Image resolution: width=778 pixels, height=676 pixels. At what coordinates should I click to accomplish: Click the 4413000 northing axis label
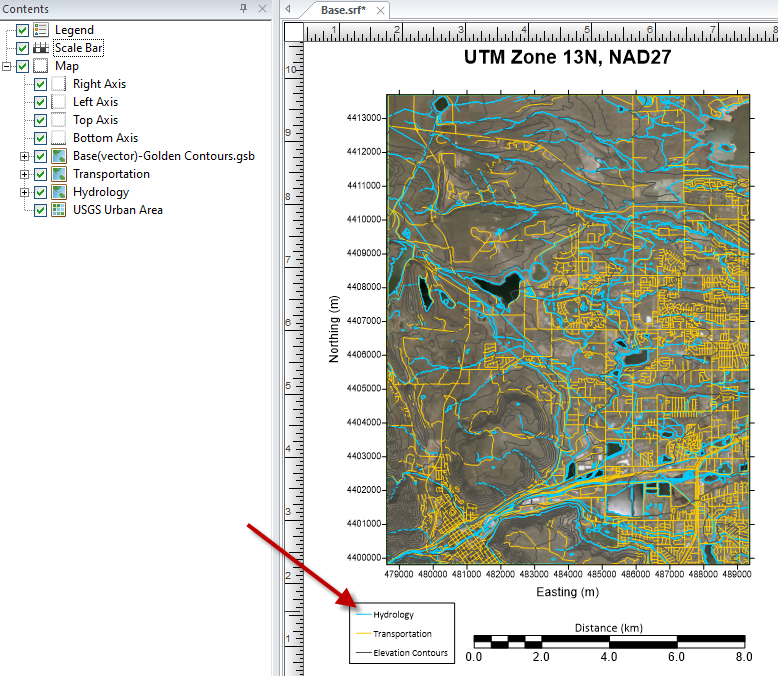364,118
